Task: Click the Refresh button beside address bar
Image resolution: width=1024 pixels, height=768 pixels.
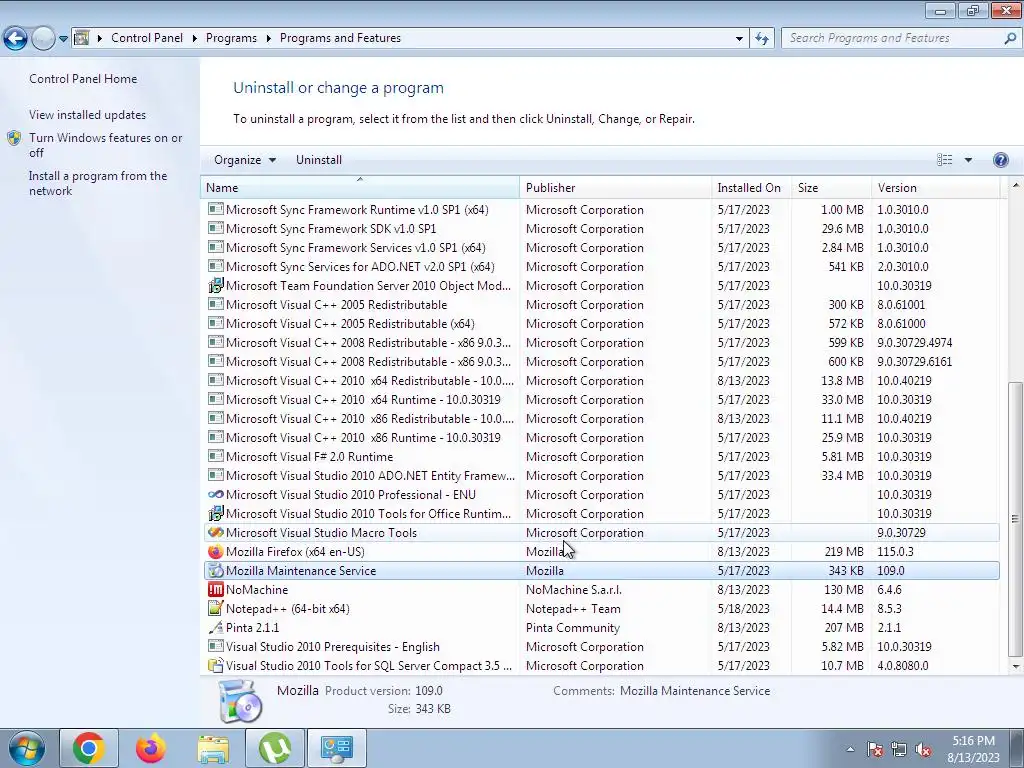Action: (x=761, y=39)
